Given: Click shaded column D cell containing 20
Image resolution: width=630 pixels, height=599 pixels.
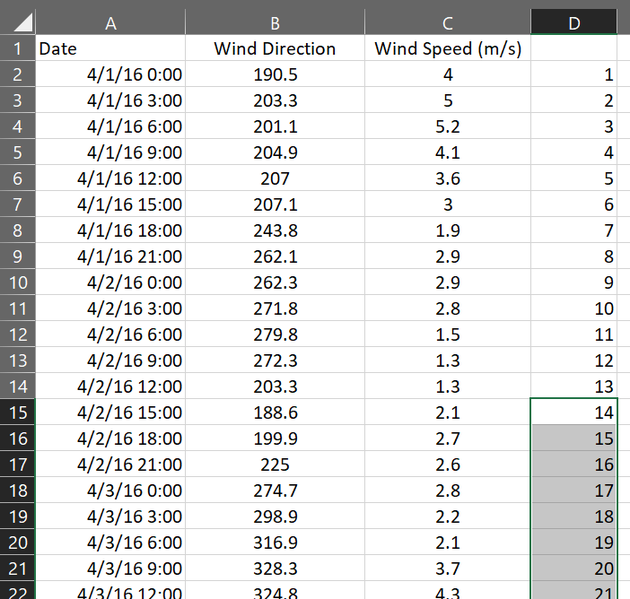Looking at the screenshot, I should click(574, 568).
